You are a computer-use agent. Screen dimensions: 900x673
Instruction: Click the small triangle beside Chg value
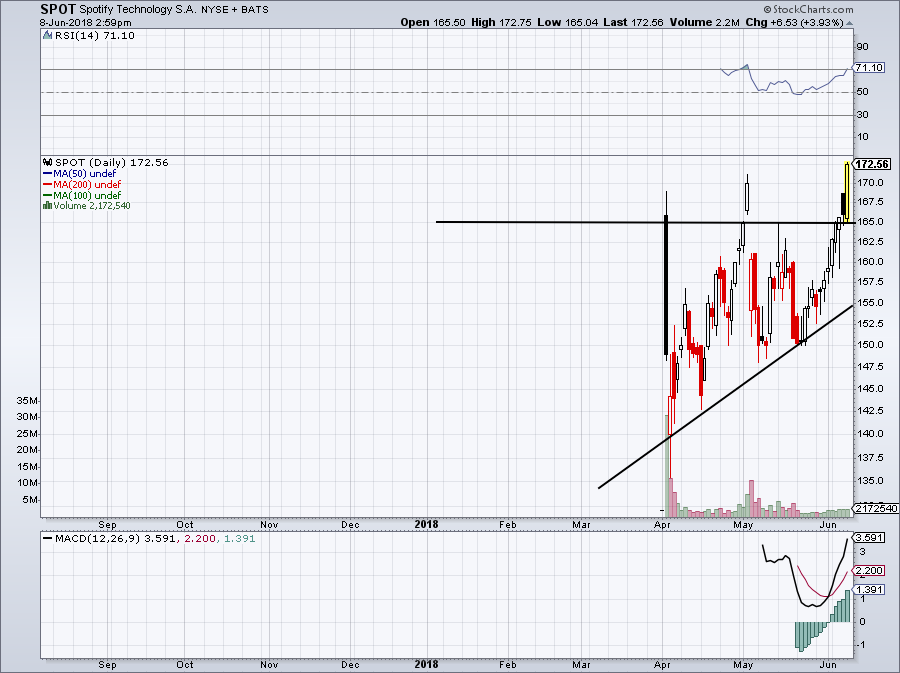point(849,24)
